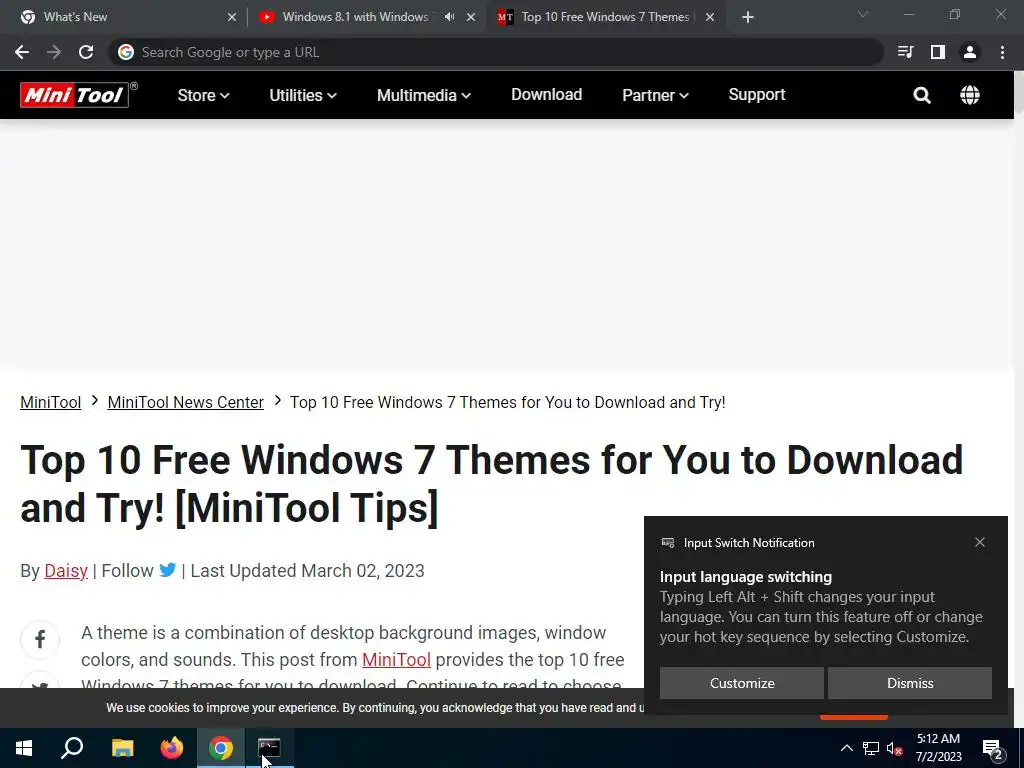The width and height of the screenshot is (1024, 768).
Task: Open Chrome media controls icon
Action: 905,52
